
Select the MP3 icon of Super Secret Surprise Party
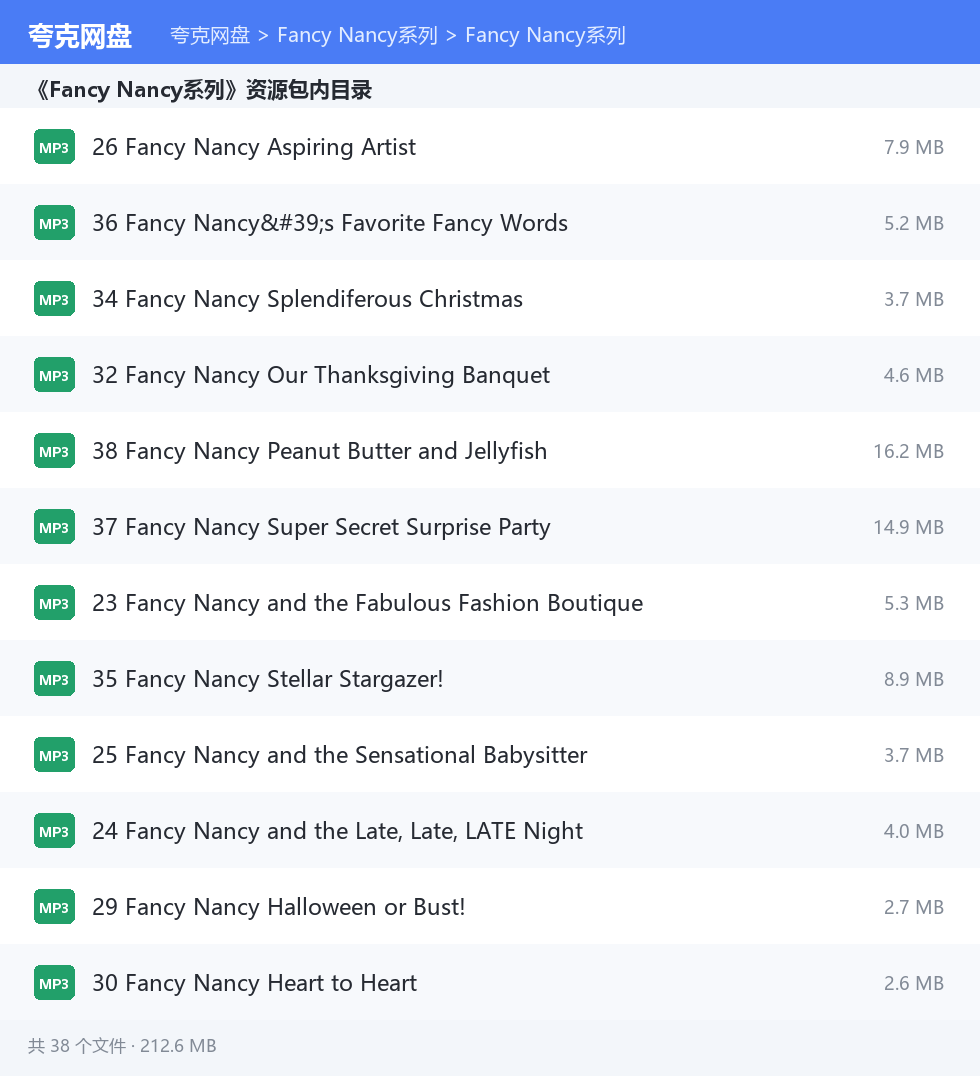coord(54,527)
